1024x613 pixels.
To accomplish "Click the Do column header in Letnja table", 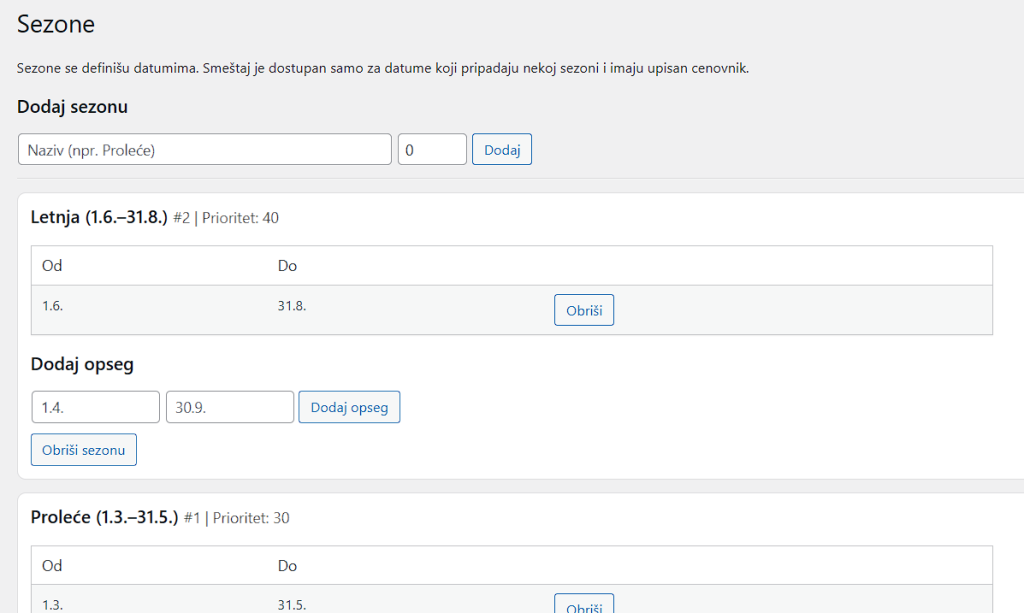I will [287, 266].
